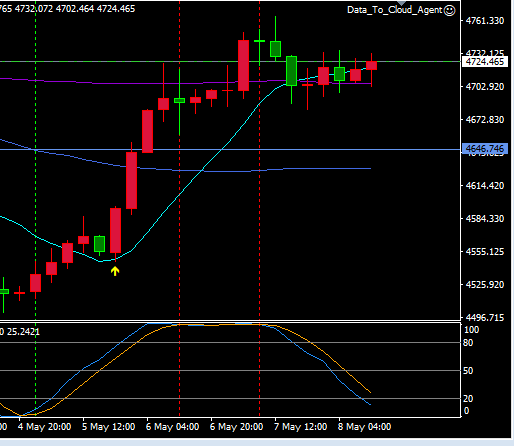Click the 4 May 20:00 time label
The image size is (514, 446).
[x=44, y=427]
